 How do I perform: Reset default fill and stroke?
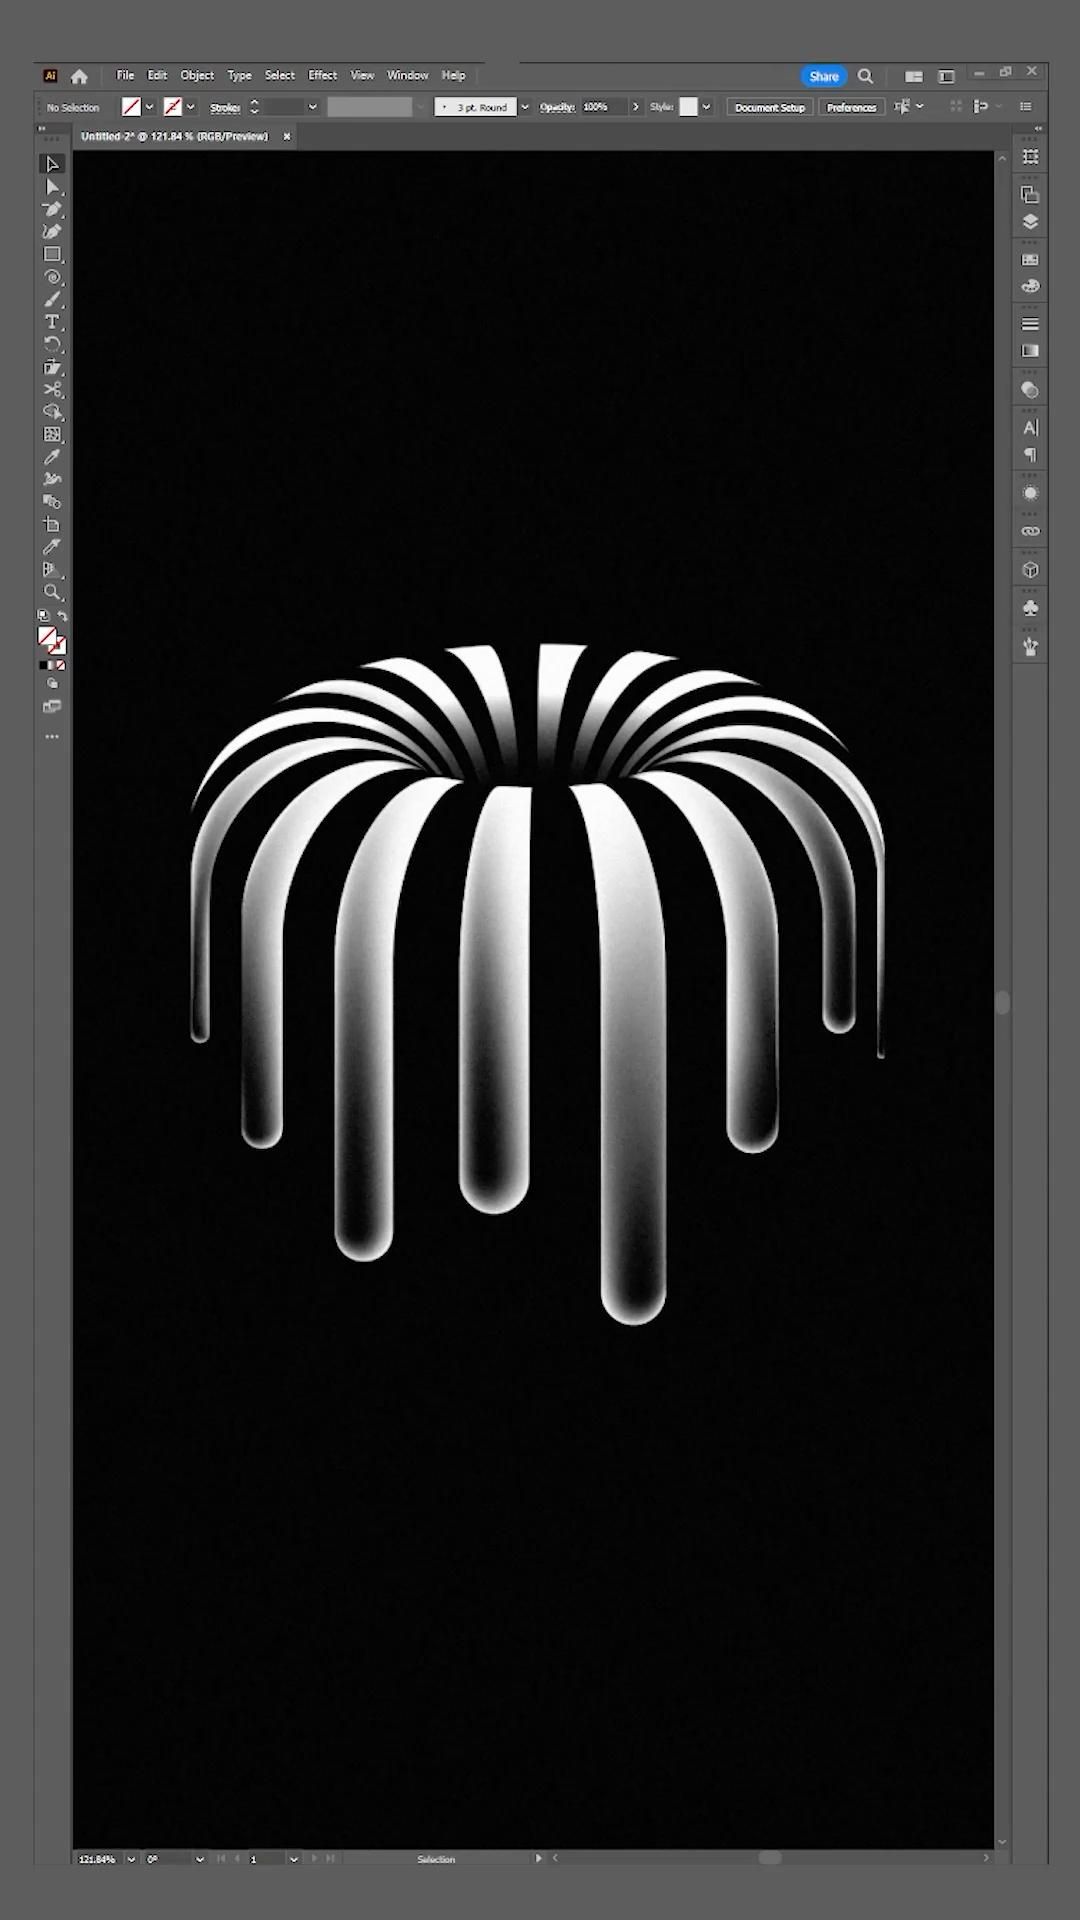43,616
